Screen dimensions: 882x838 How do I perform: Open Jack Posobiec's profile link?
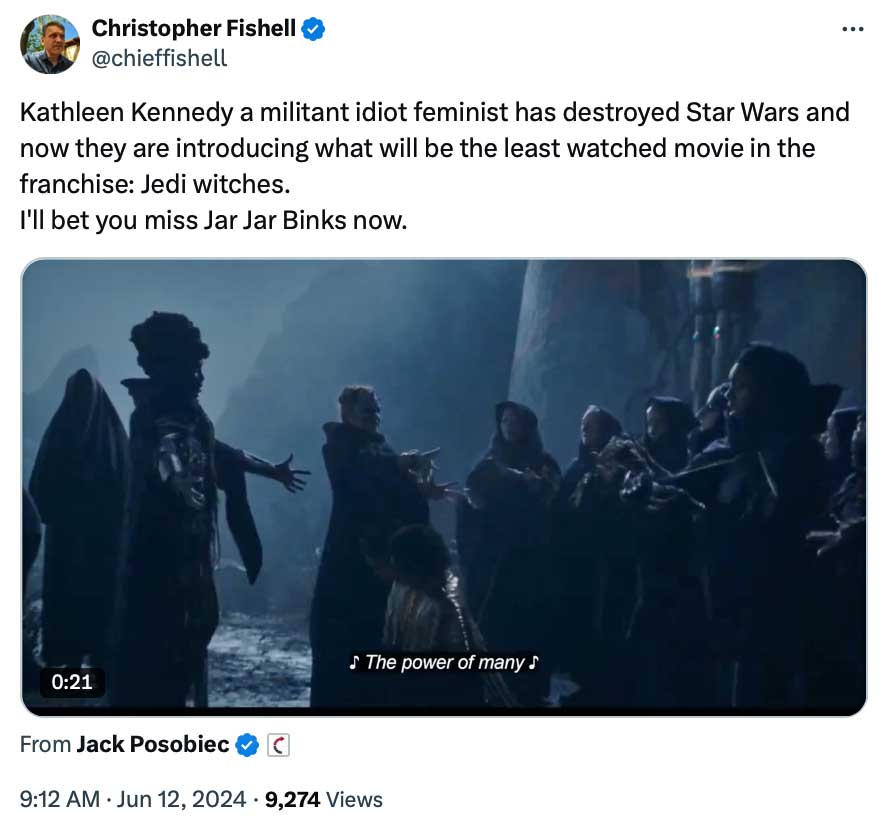(153, 744)
